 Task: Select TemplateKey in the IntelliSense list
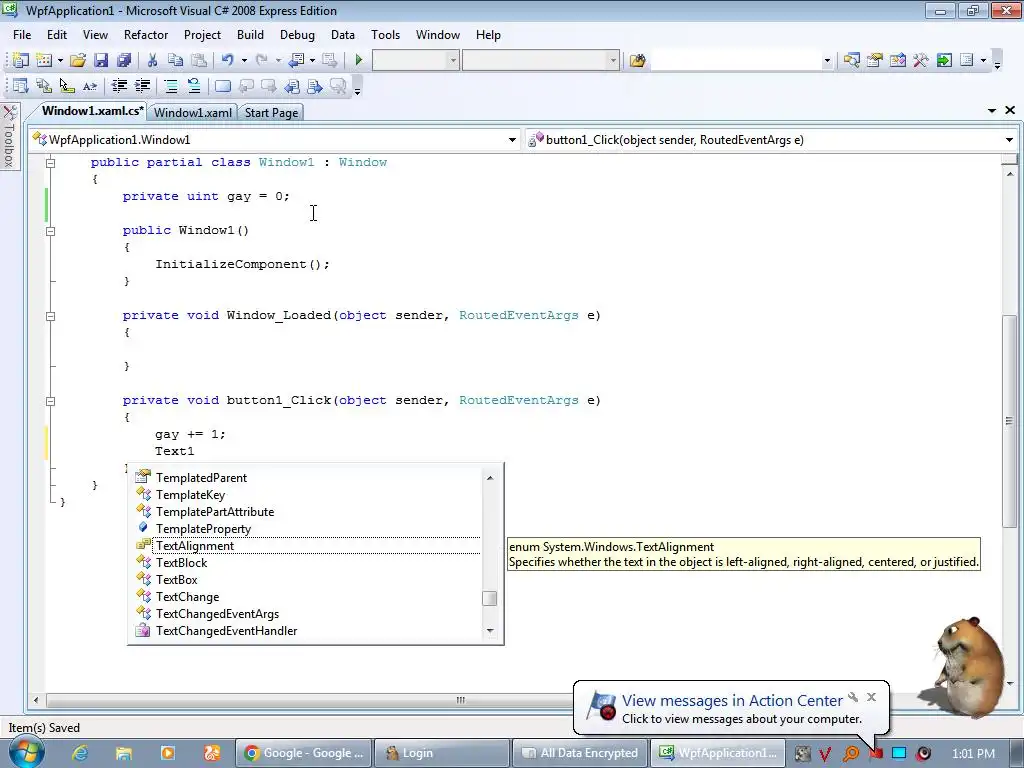190,495
